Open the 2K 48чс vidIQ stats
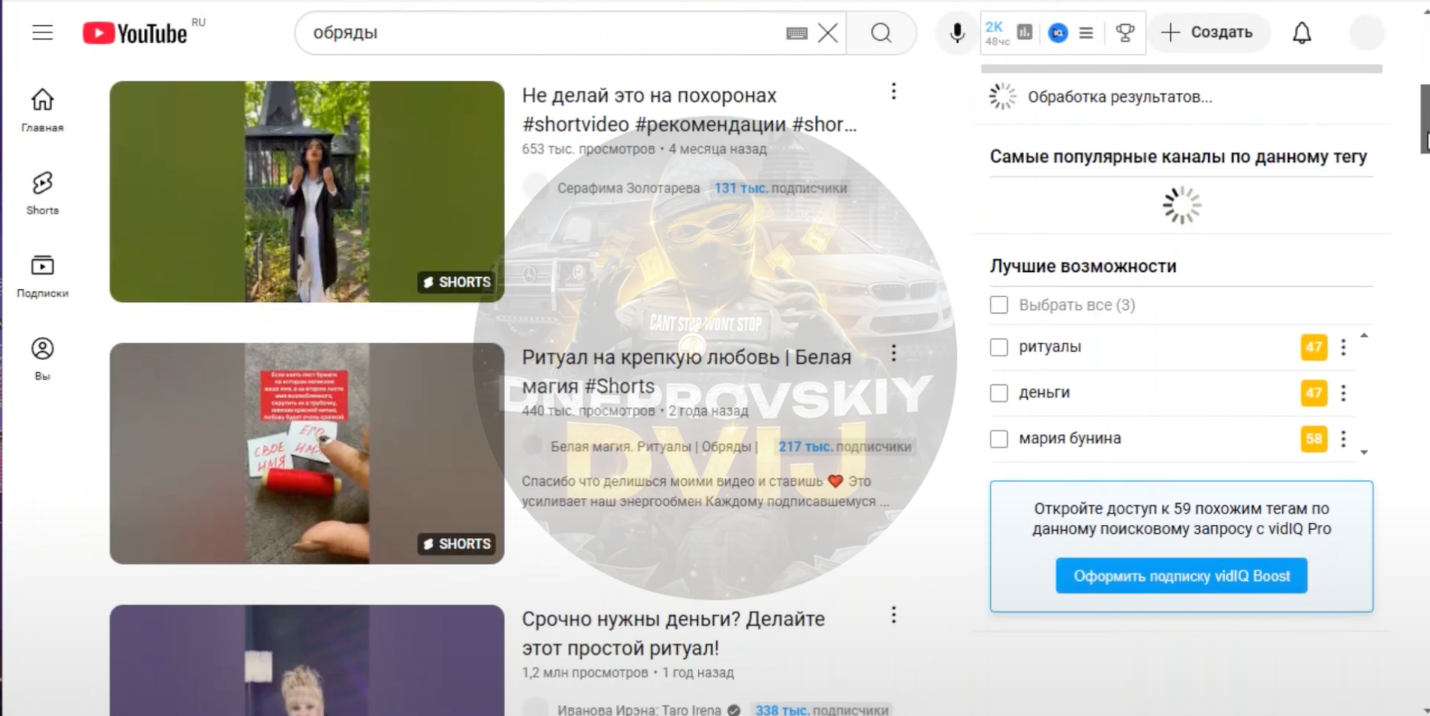This screenshot has width=1430, height=716. click(x=997, y=33)
